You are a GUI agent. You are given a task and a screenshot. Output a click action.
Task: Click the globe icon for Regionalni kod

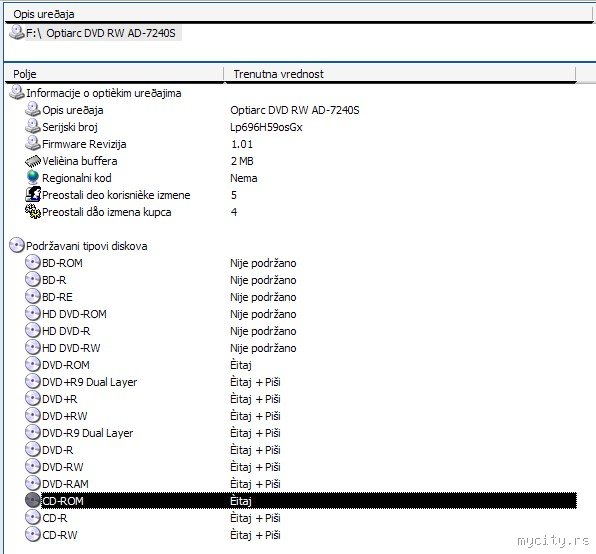point(33,177)
